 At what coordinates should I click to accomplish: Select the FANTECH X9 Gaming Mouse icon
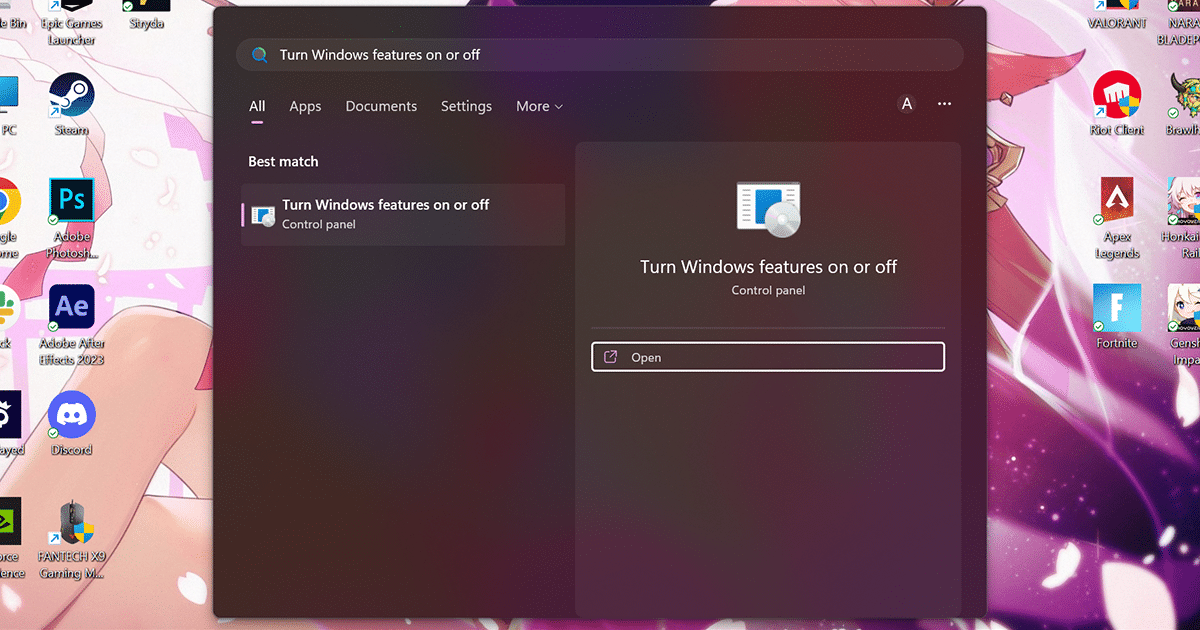coord(71,522)
